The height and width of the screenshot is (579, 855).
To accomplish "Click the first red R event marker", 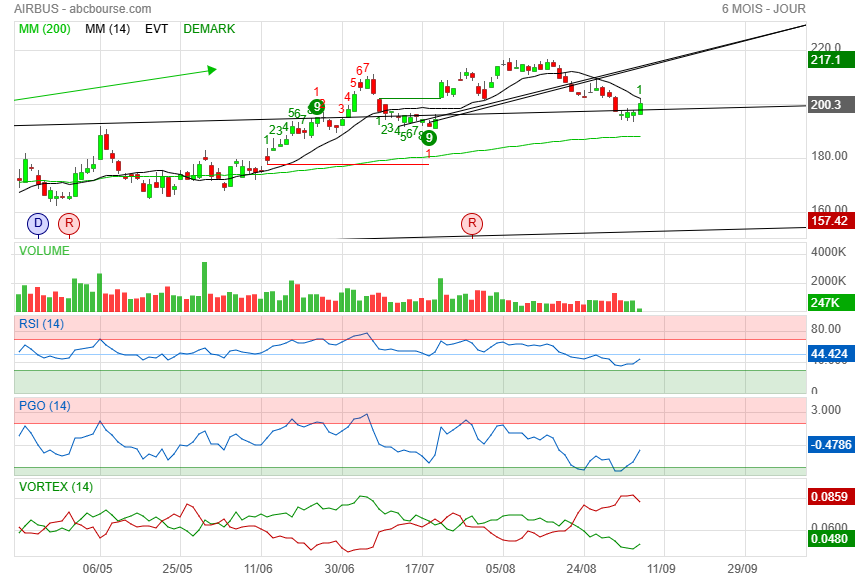I will (69, 223).
